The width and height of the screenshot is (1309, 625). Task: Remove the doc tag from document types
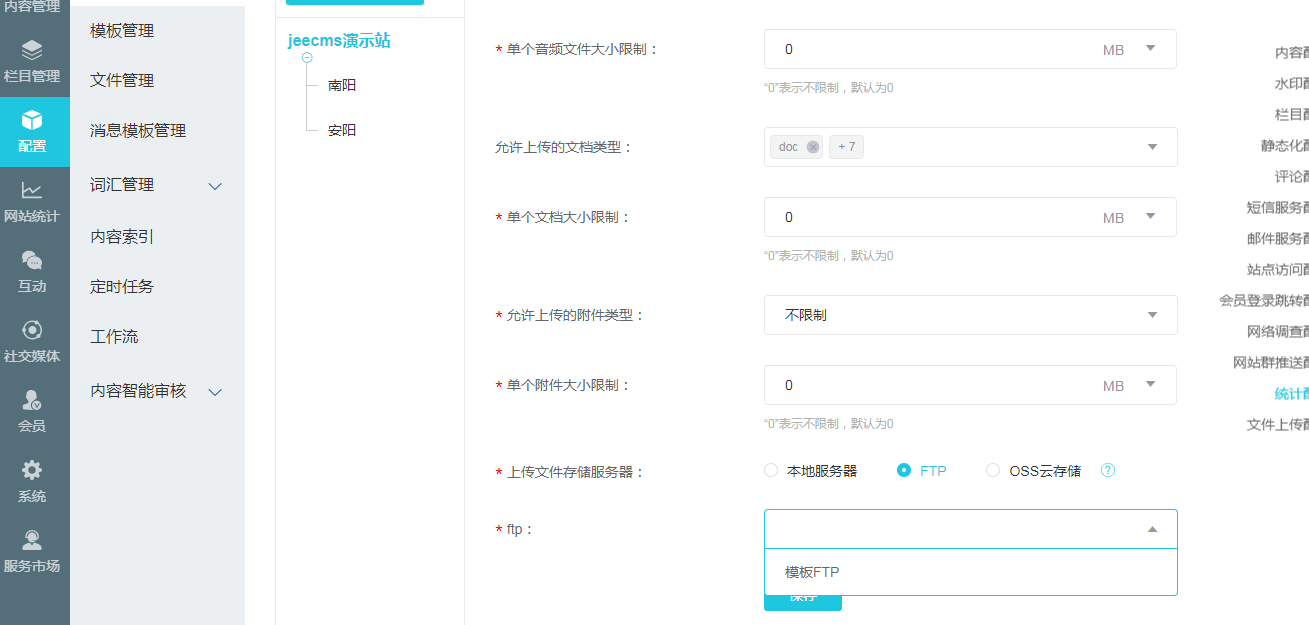pyautogui.click(x=813, y=147)
